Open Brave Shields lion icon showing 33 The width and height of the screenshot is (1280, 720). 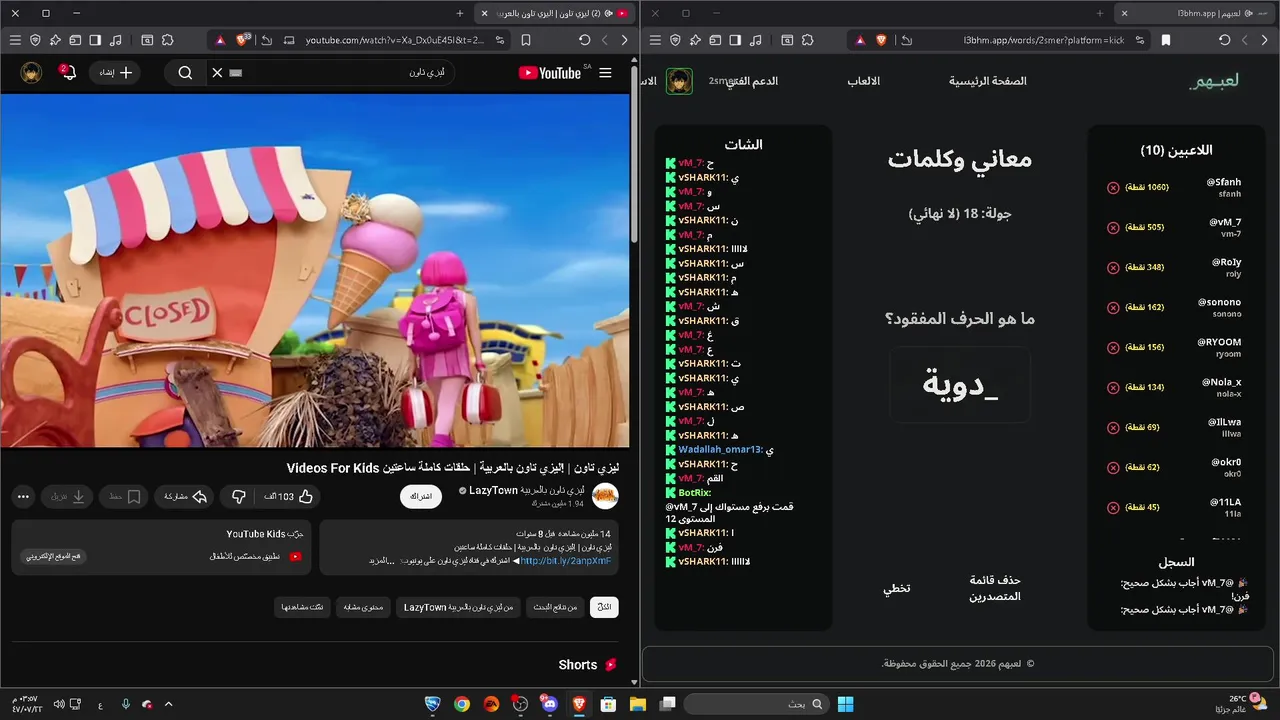[242, 40]
